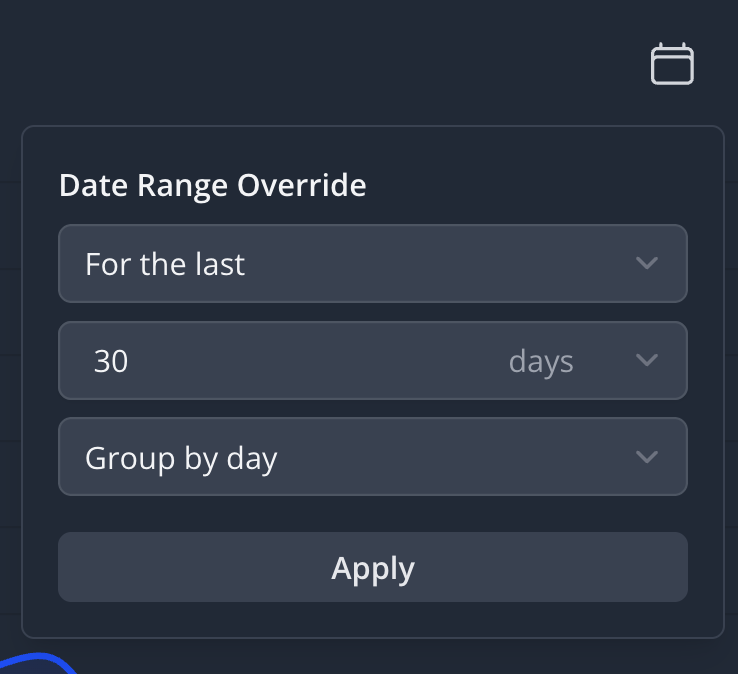Click the chevron in the "For the last" field
The height and width of the screenshot is (674, 738).
point(647,264)
